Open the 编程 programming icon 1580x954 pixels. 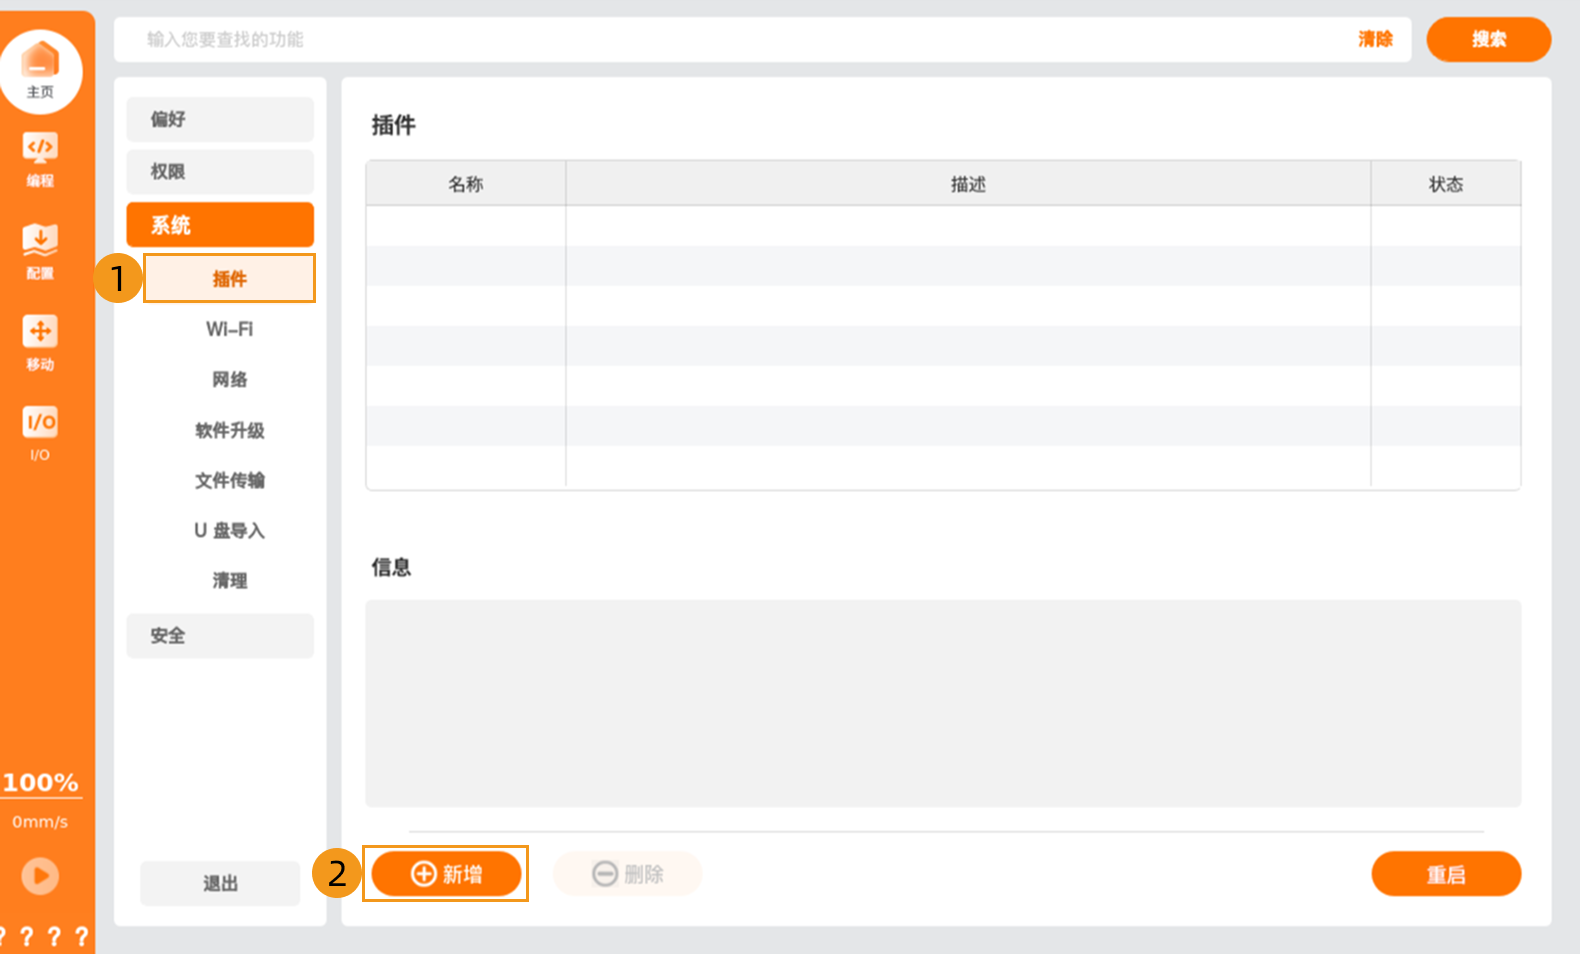tap(40, 160)
